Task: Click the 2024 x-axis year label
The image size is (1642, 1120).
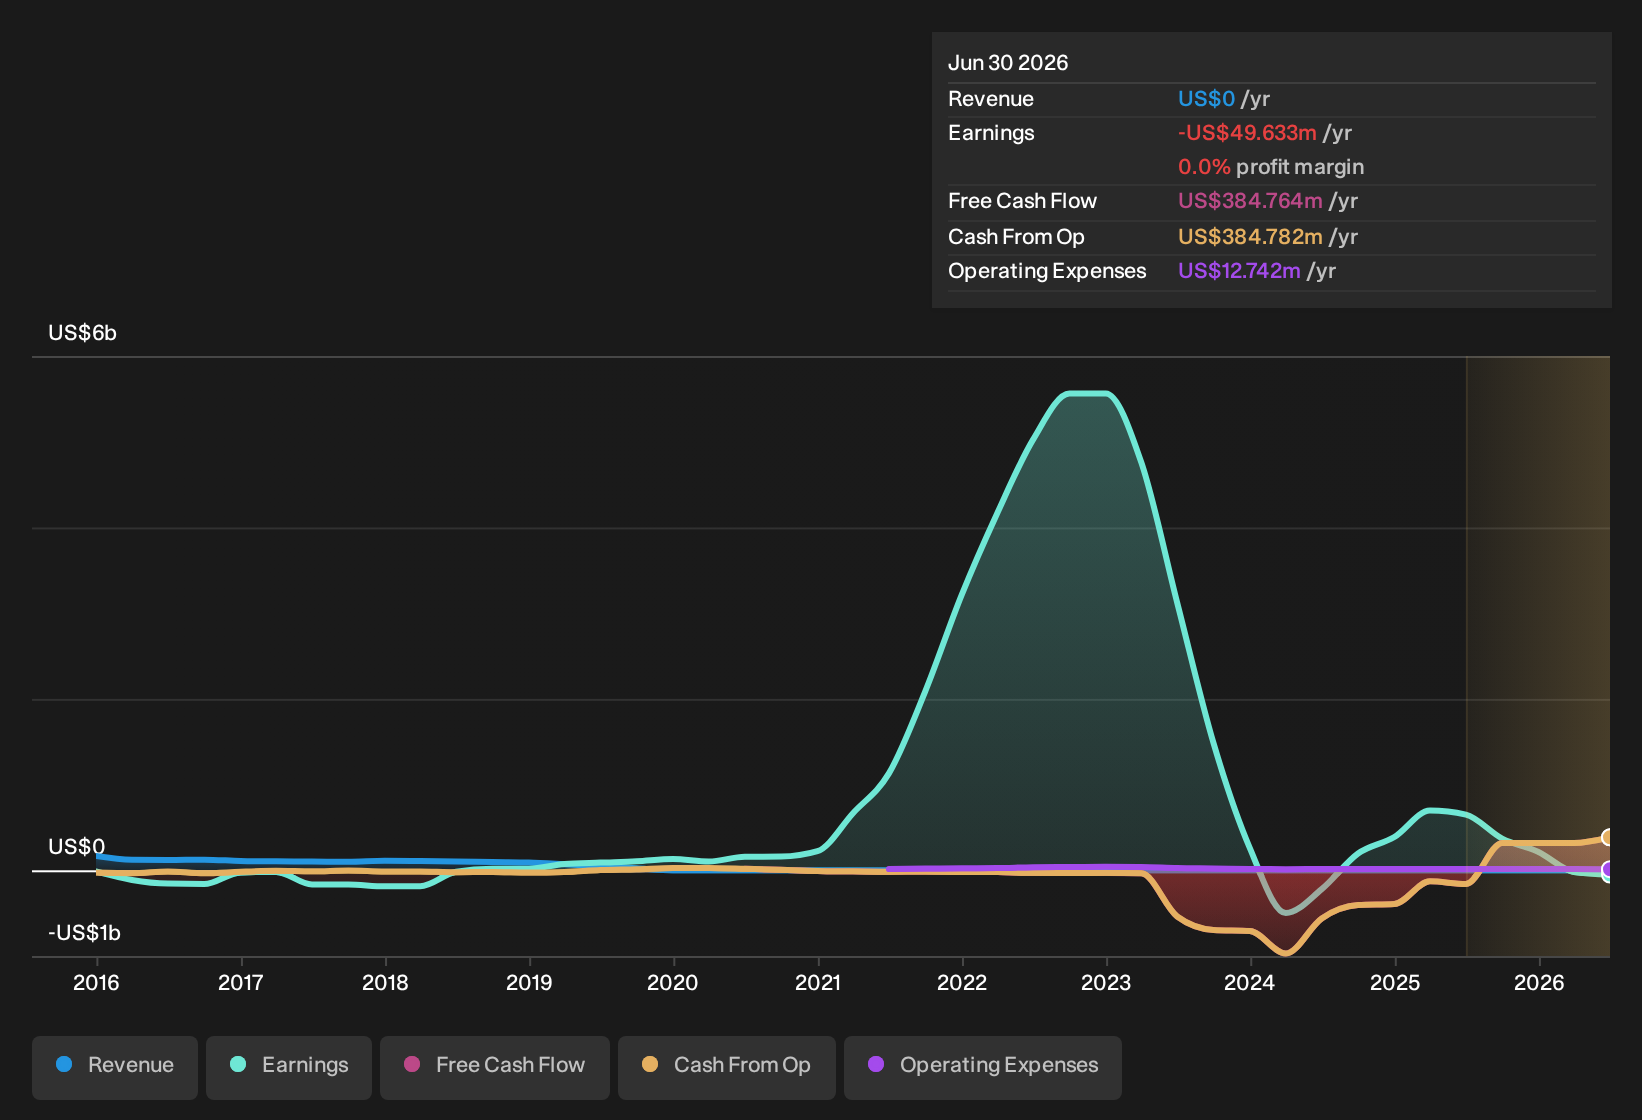Action: click(1250, 983)
